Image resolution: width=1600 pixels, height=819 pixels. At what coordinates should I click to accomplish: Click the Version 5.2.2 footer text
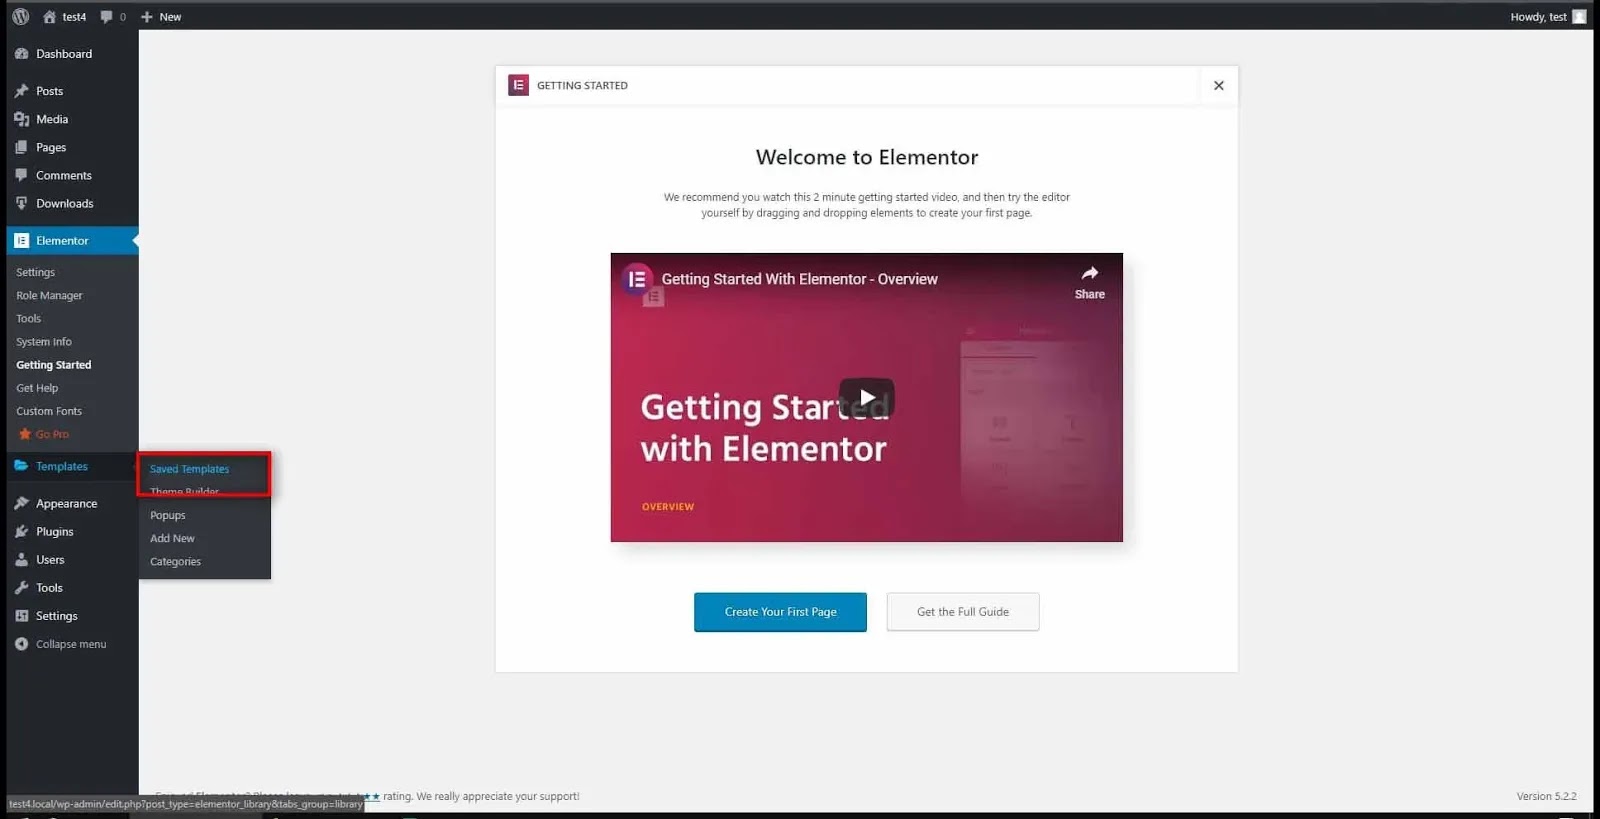(x=1546, y=796)
